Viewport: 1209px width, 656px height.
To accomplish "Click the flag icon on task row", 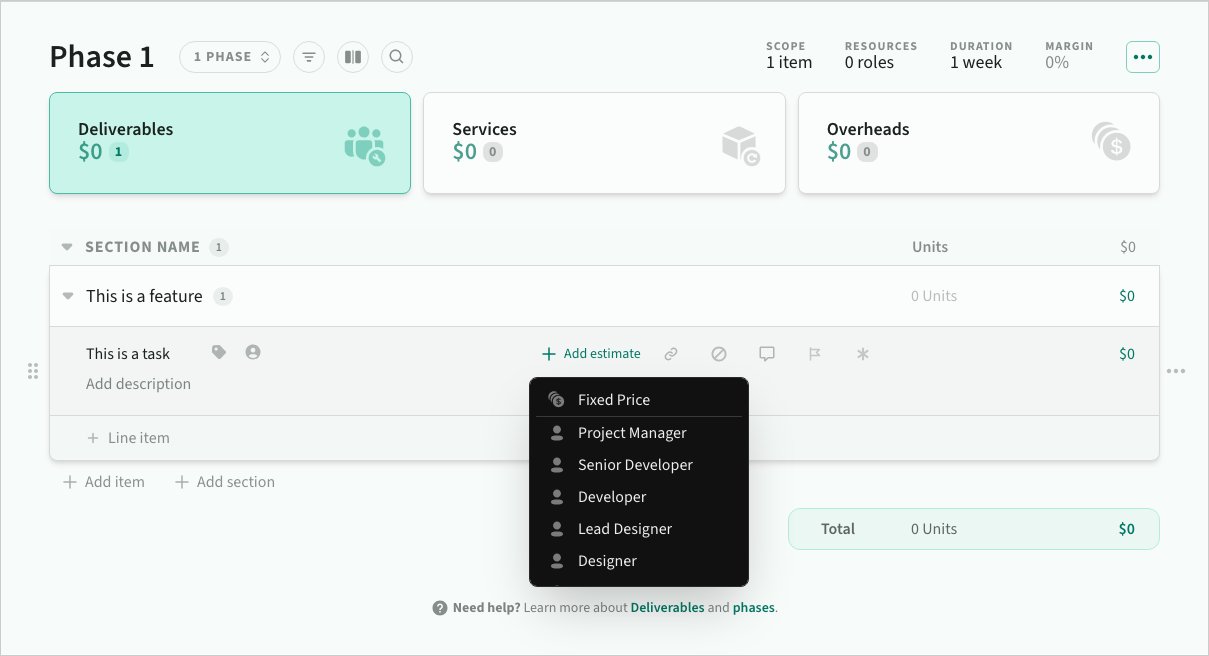I will point(815,354).
